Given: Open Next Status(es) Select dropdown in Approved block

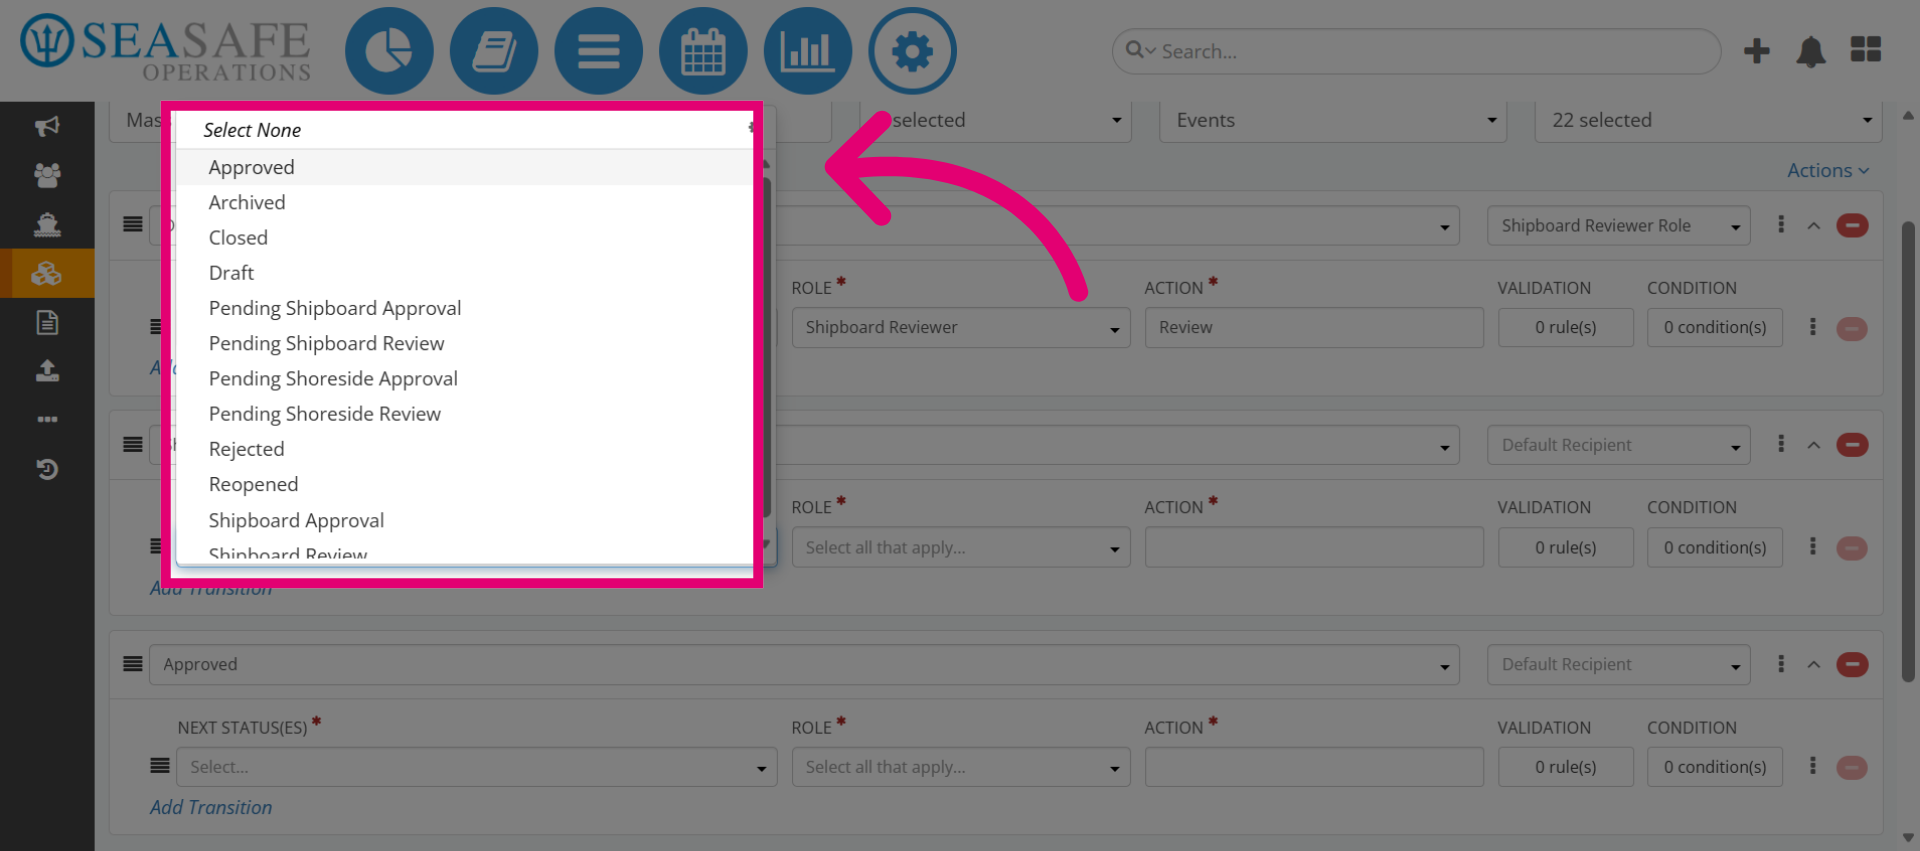Looking at the screenshot, I should [476, 767].
